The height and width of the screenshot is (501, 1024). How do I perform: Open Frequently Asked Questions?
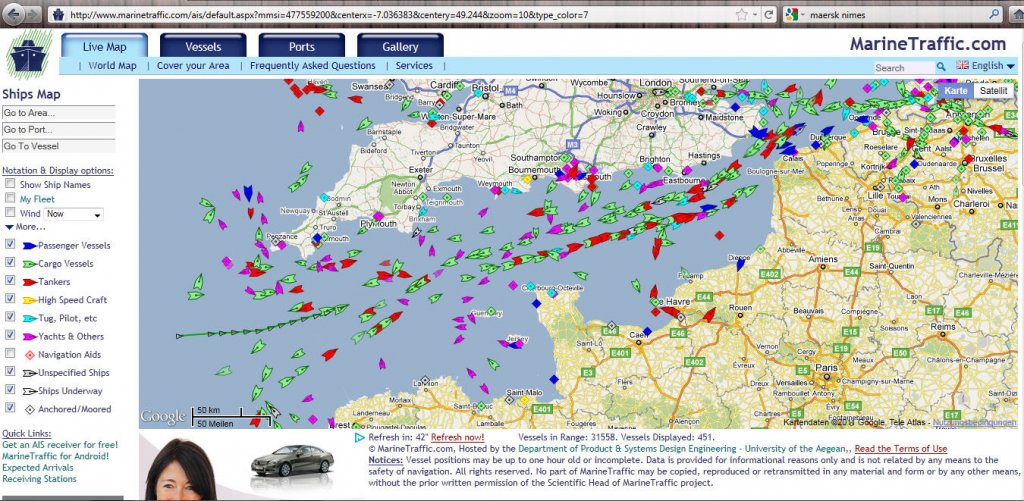click(x=313, y=65)
